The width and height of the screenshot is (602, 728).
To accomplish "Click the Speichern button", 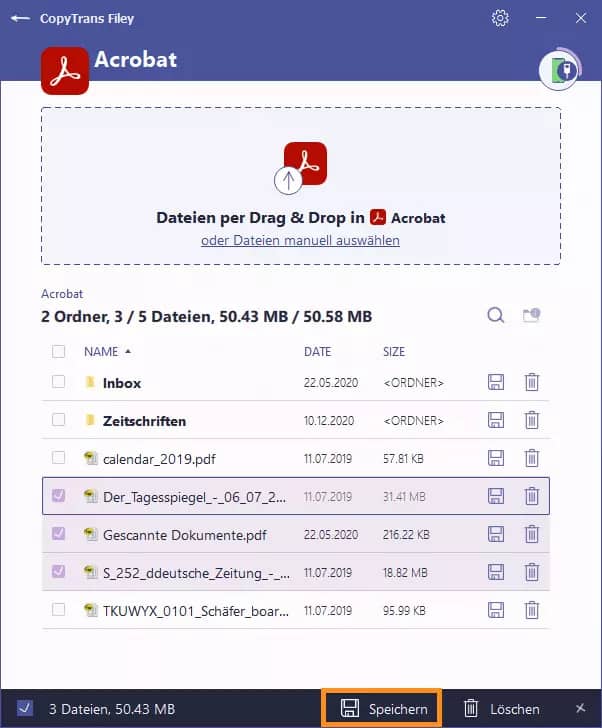I will point(382,708).
